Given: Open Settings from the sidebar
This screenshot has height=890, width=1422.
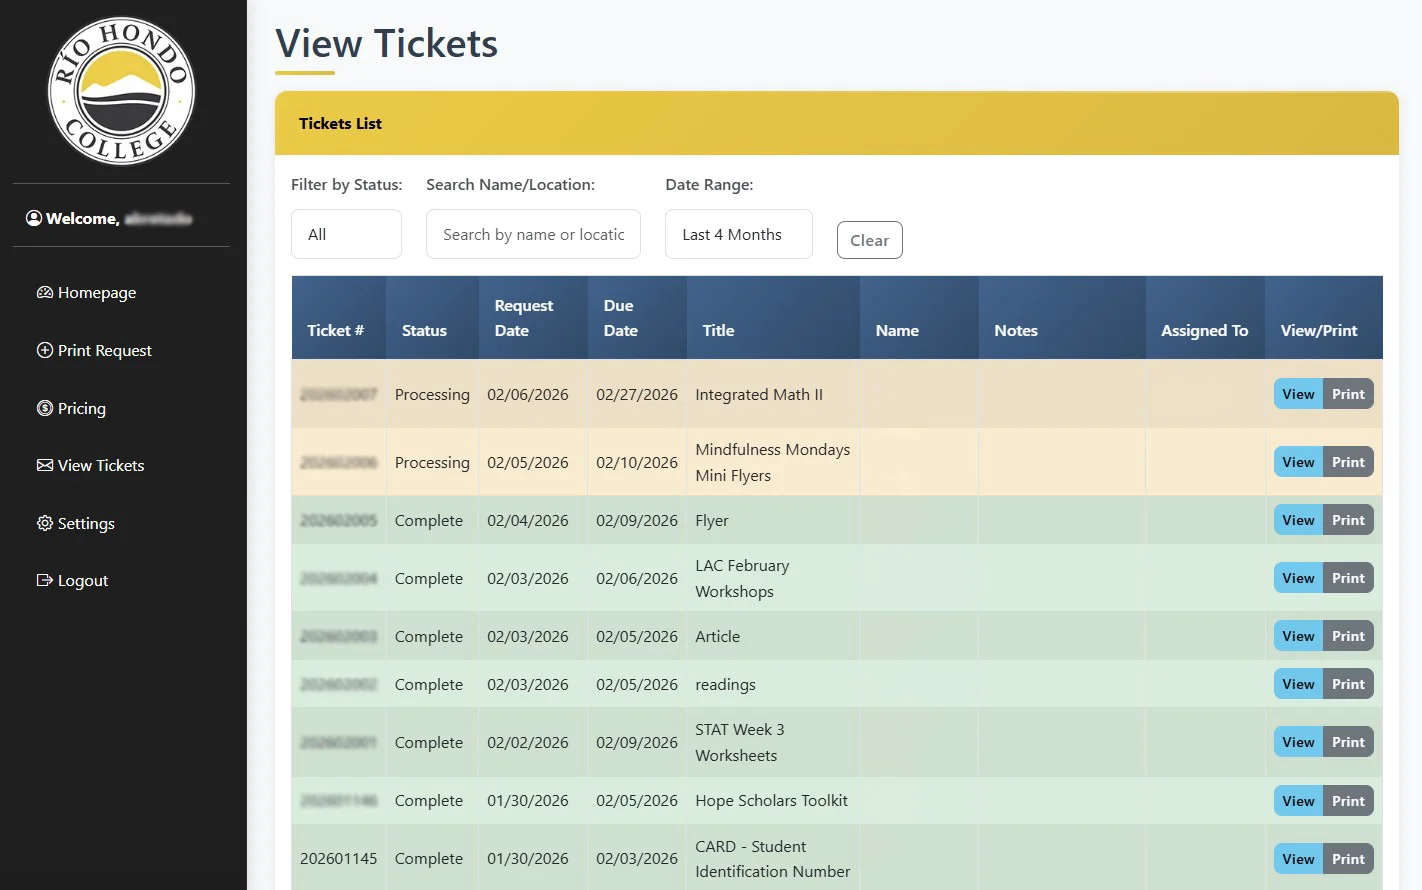Looking at the screenshot, I should (75, 523).
